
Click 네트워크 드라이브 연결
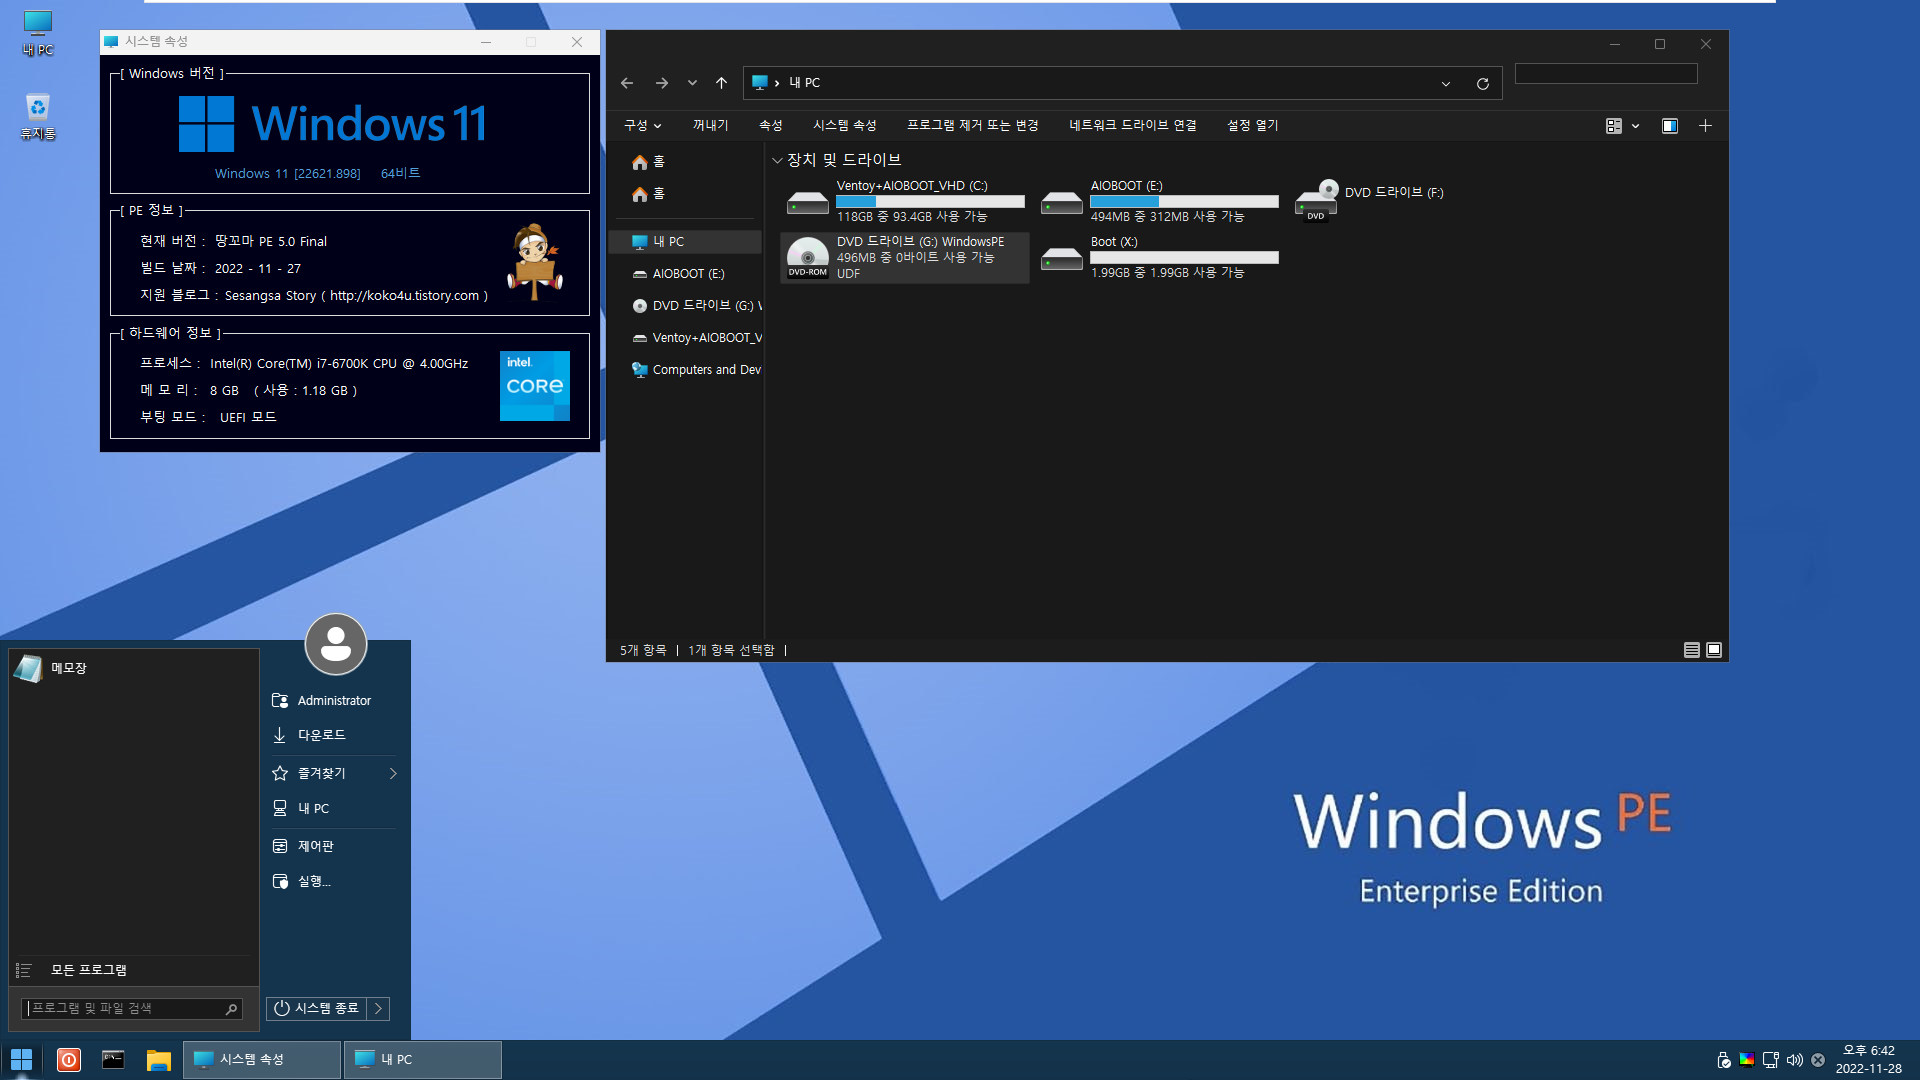[x=1132, y=125]
